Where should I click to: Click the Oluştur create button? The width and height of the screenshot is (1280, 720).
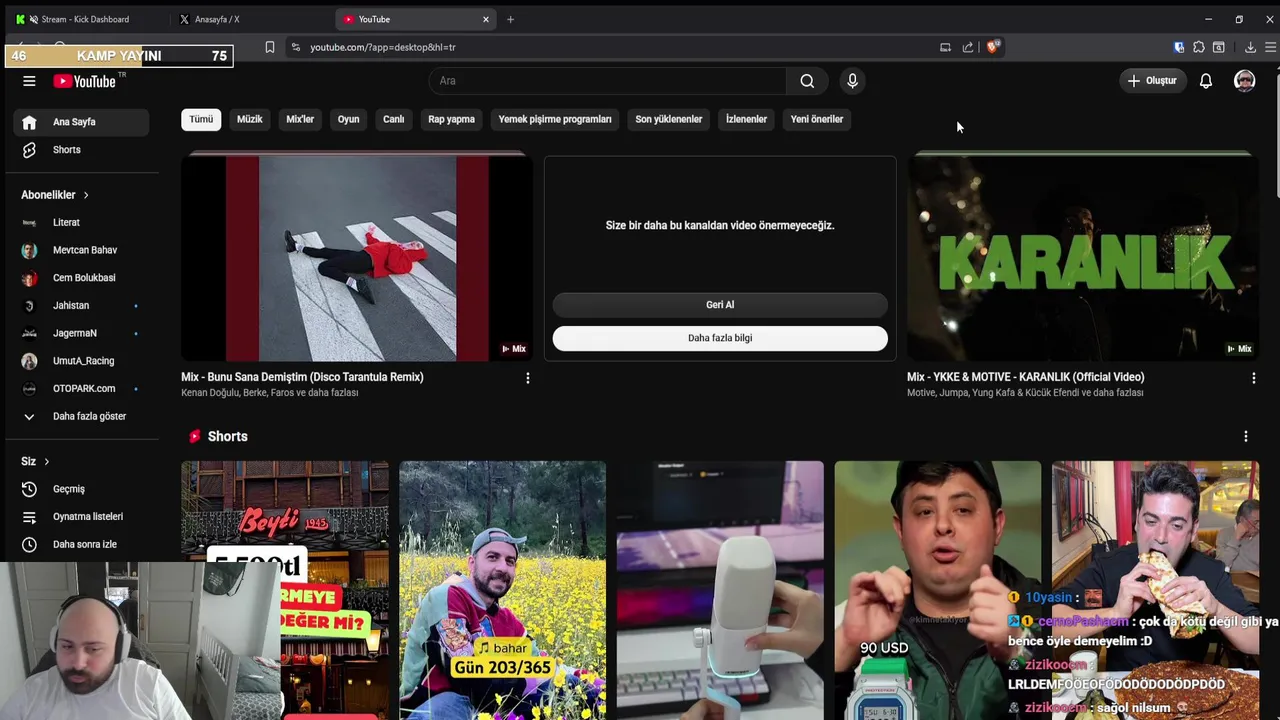[1152, 81]
